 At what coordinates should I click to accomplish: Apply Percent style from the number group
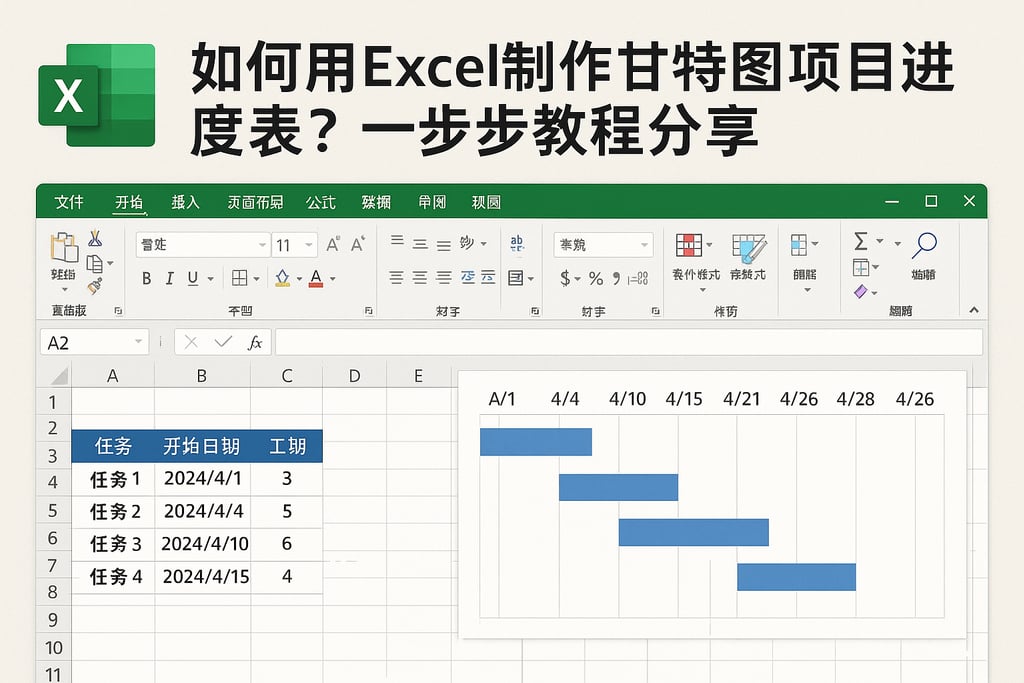[595, 279]
